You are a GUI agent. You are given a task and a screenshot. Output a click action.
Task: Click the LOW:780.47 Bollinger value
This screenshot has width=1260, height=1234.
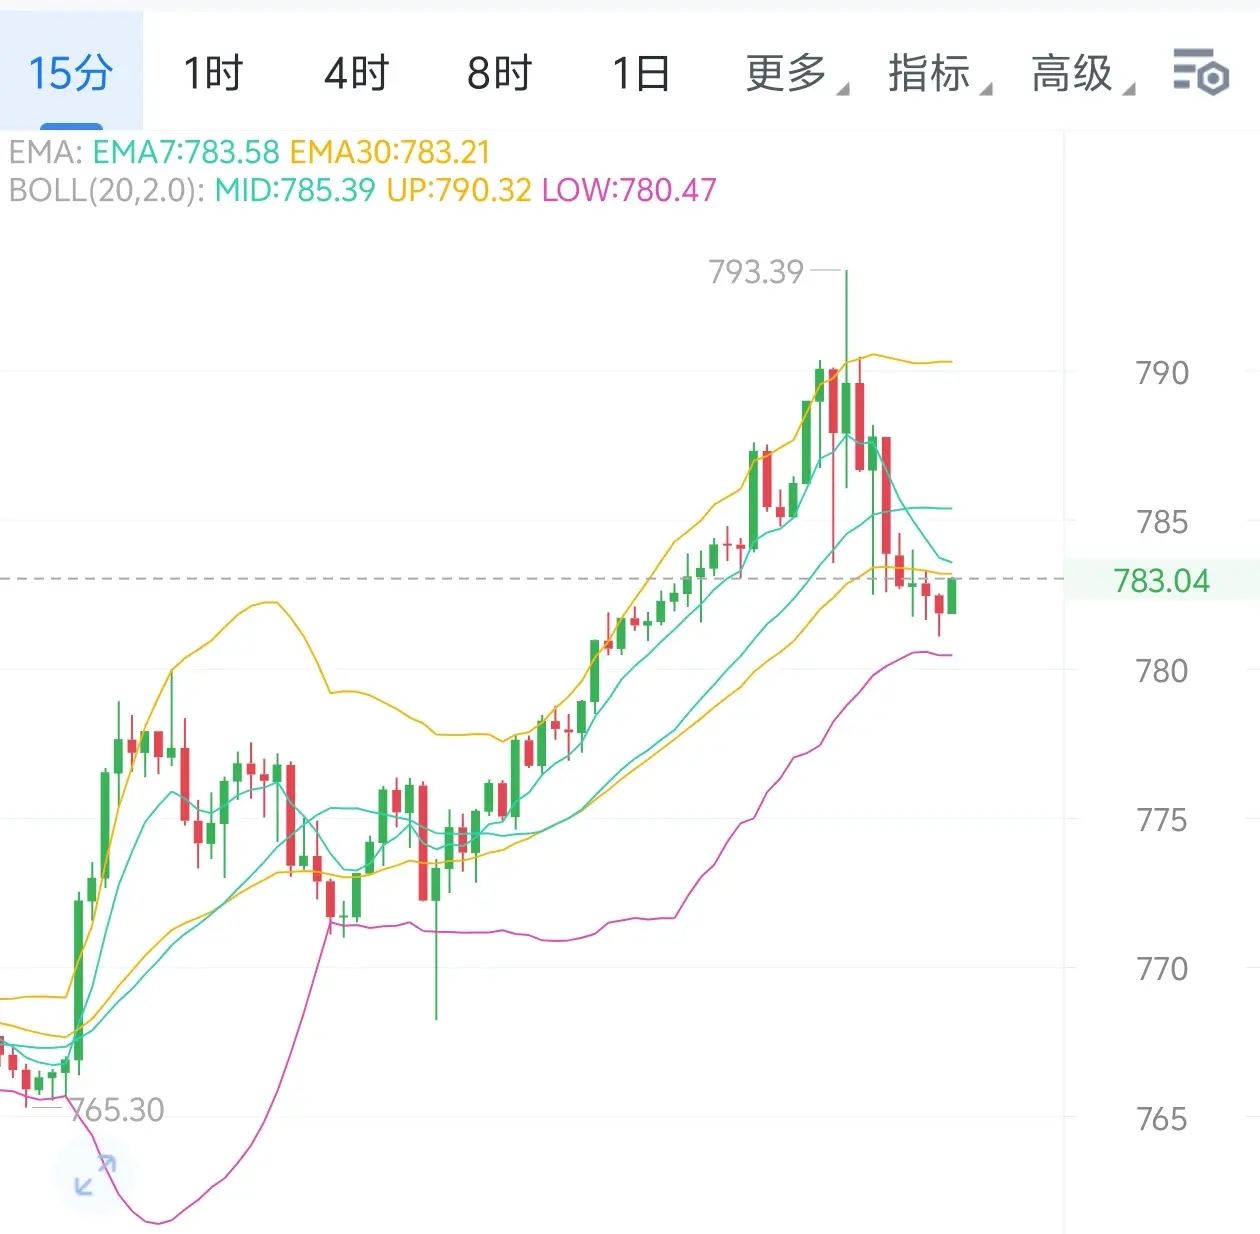tap(629, 190)
